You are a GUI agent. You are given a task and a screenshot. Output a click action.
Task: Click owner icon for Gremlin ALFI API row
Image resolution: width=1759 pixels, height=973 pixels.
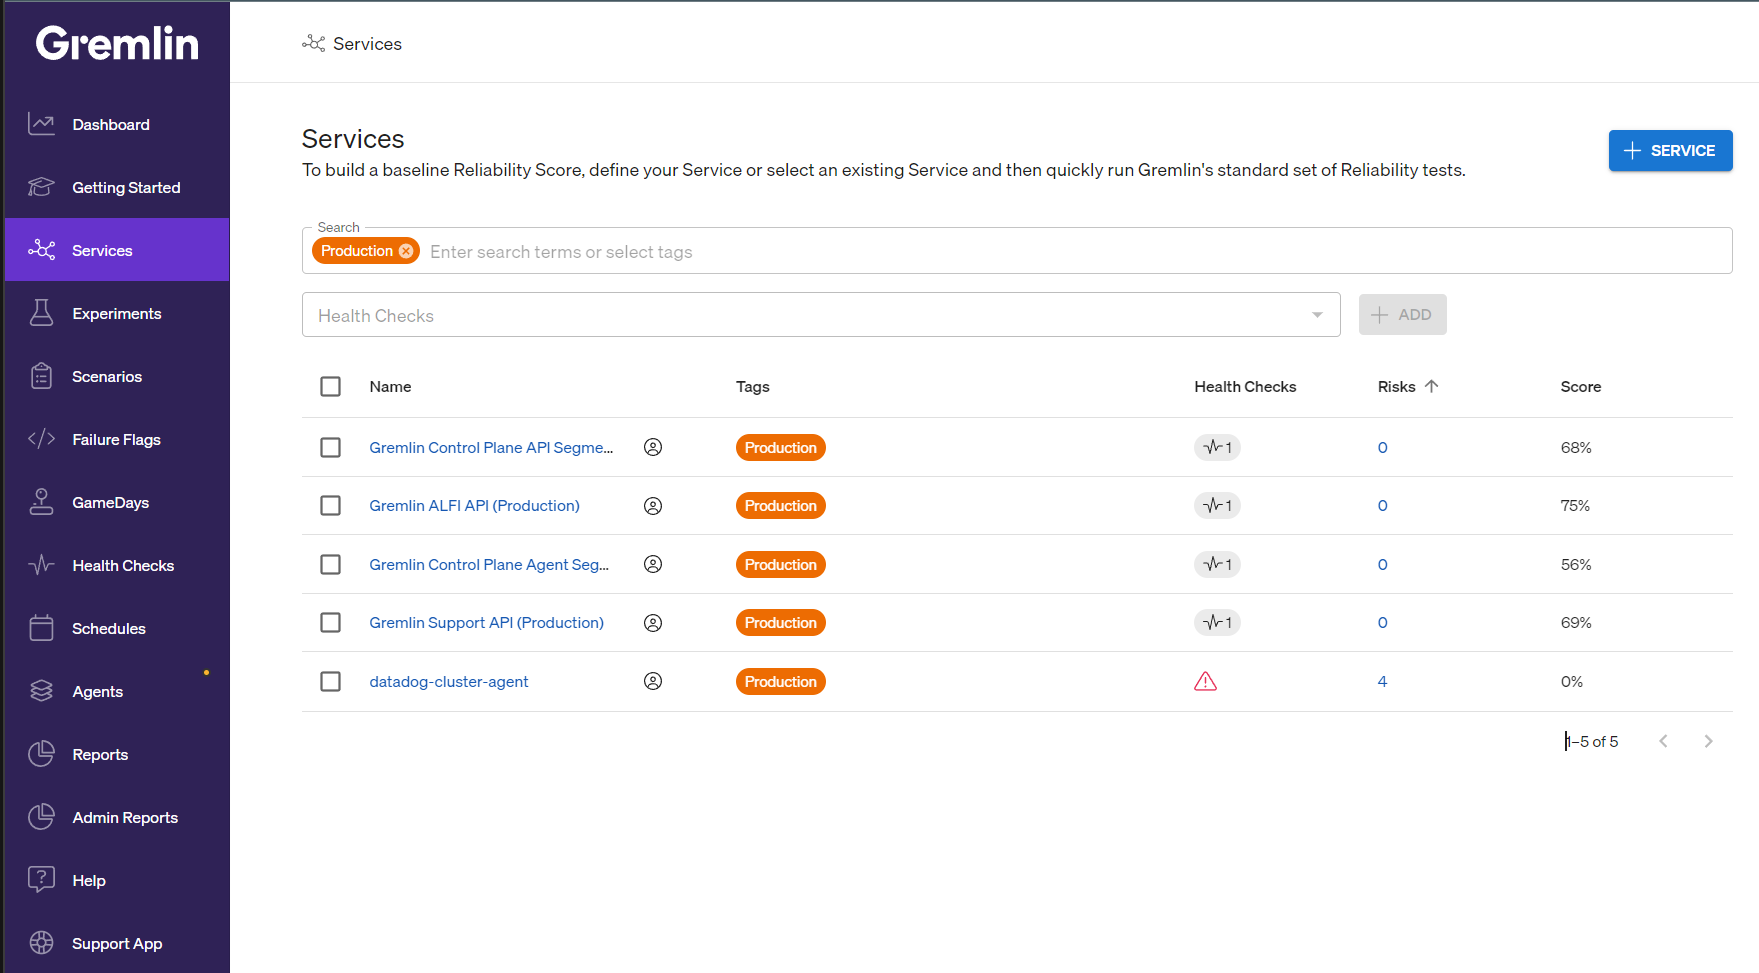(653, 506)
